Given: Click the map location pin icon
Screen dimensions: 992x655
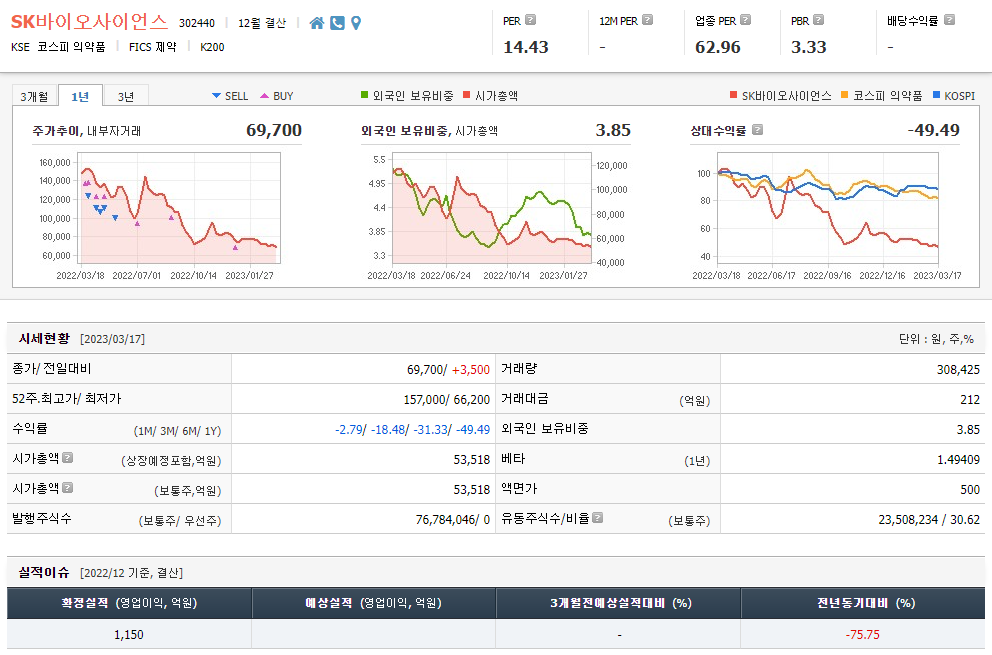Looking at the screenshot, I should [x=356, y=23].
